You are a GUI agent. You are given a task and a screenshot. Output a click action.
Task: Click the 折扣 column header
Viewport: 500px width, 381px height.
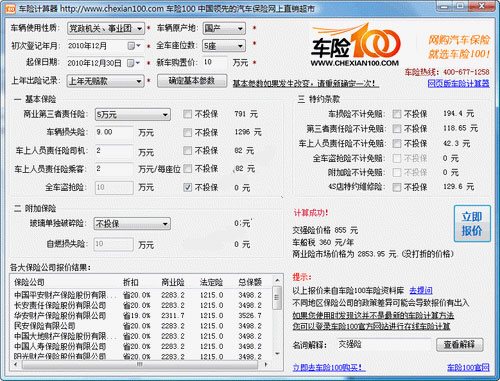tap(131, 282)
